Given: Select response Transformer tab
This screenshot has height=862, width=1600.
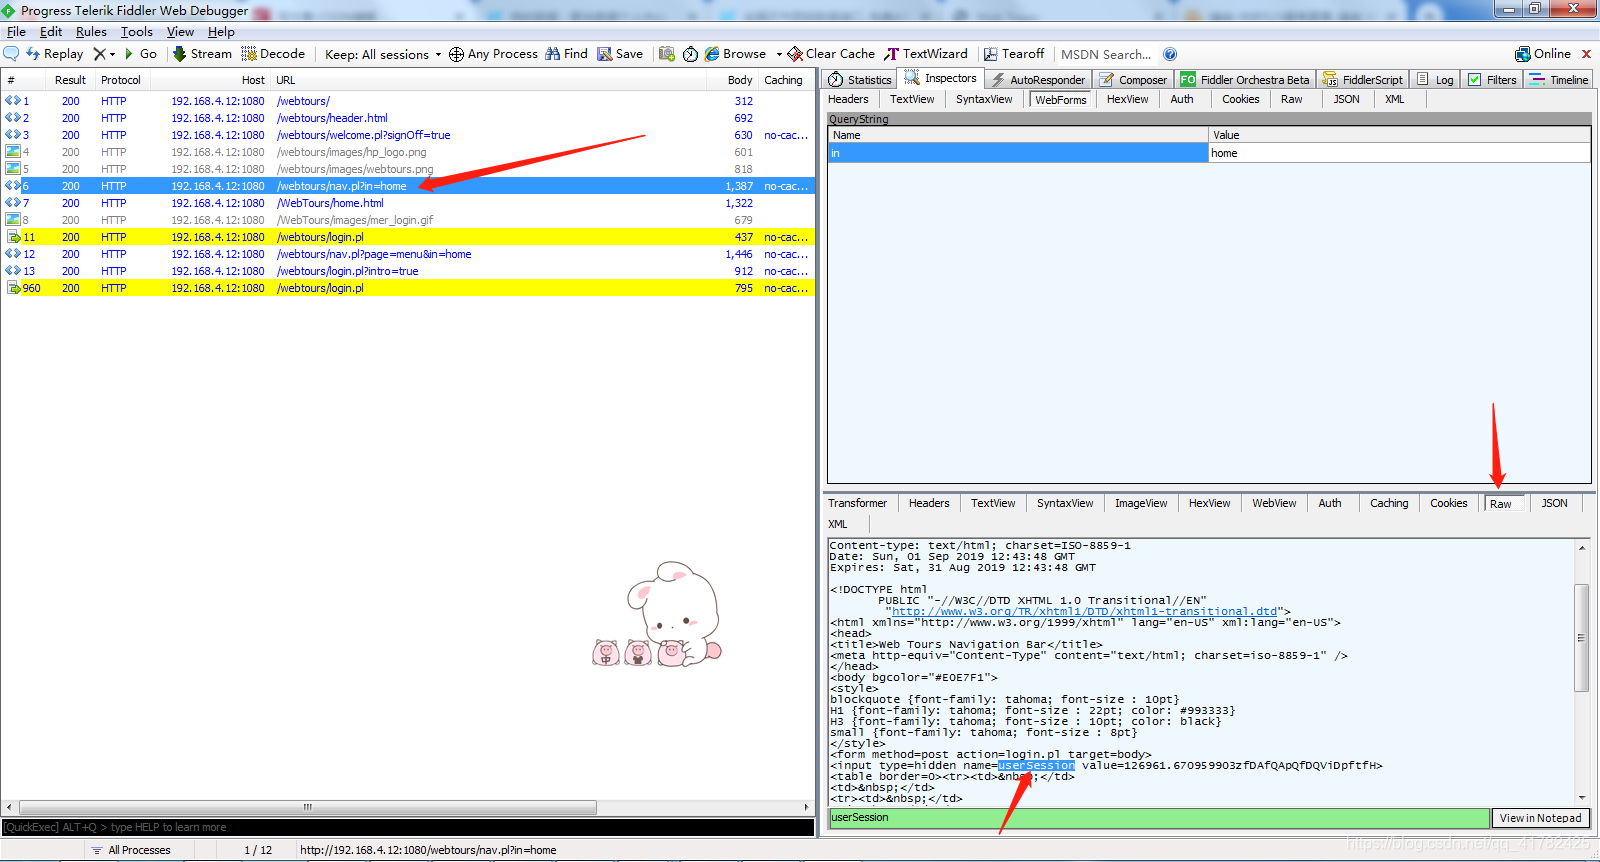Looking at the screenshot, I should pos(857,503).
